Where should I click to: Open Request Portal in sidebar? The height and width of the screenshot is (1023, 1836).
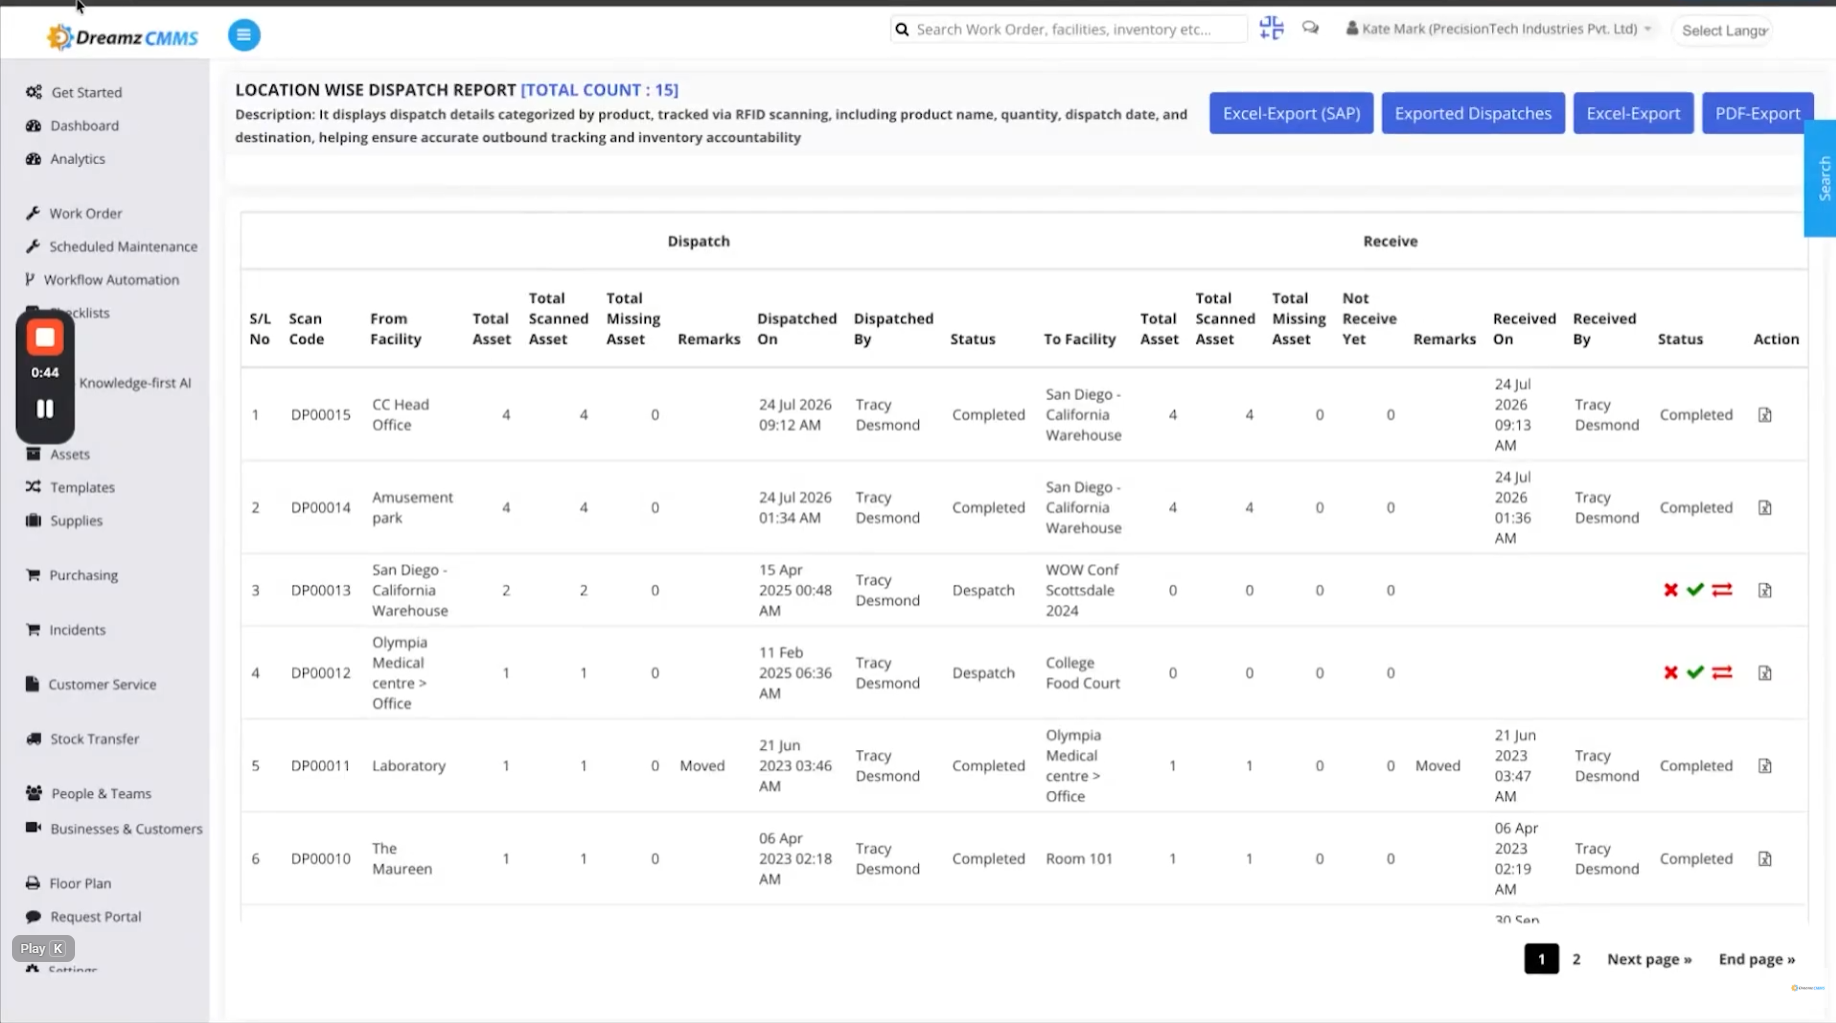84,916
